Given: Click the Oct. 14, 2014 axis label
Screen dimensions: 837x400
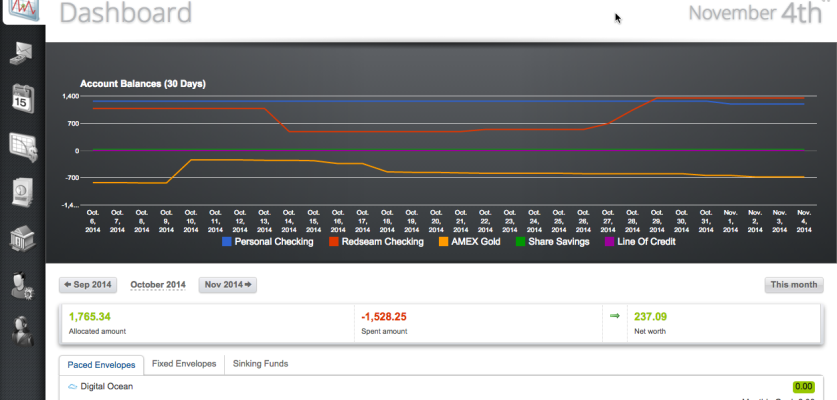Looking at the screenshot, I should pos(289,221).
